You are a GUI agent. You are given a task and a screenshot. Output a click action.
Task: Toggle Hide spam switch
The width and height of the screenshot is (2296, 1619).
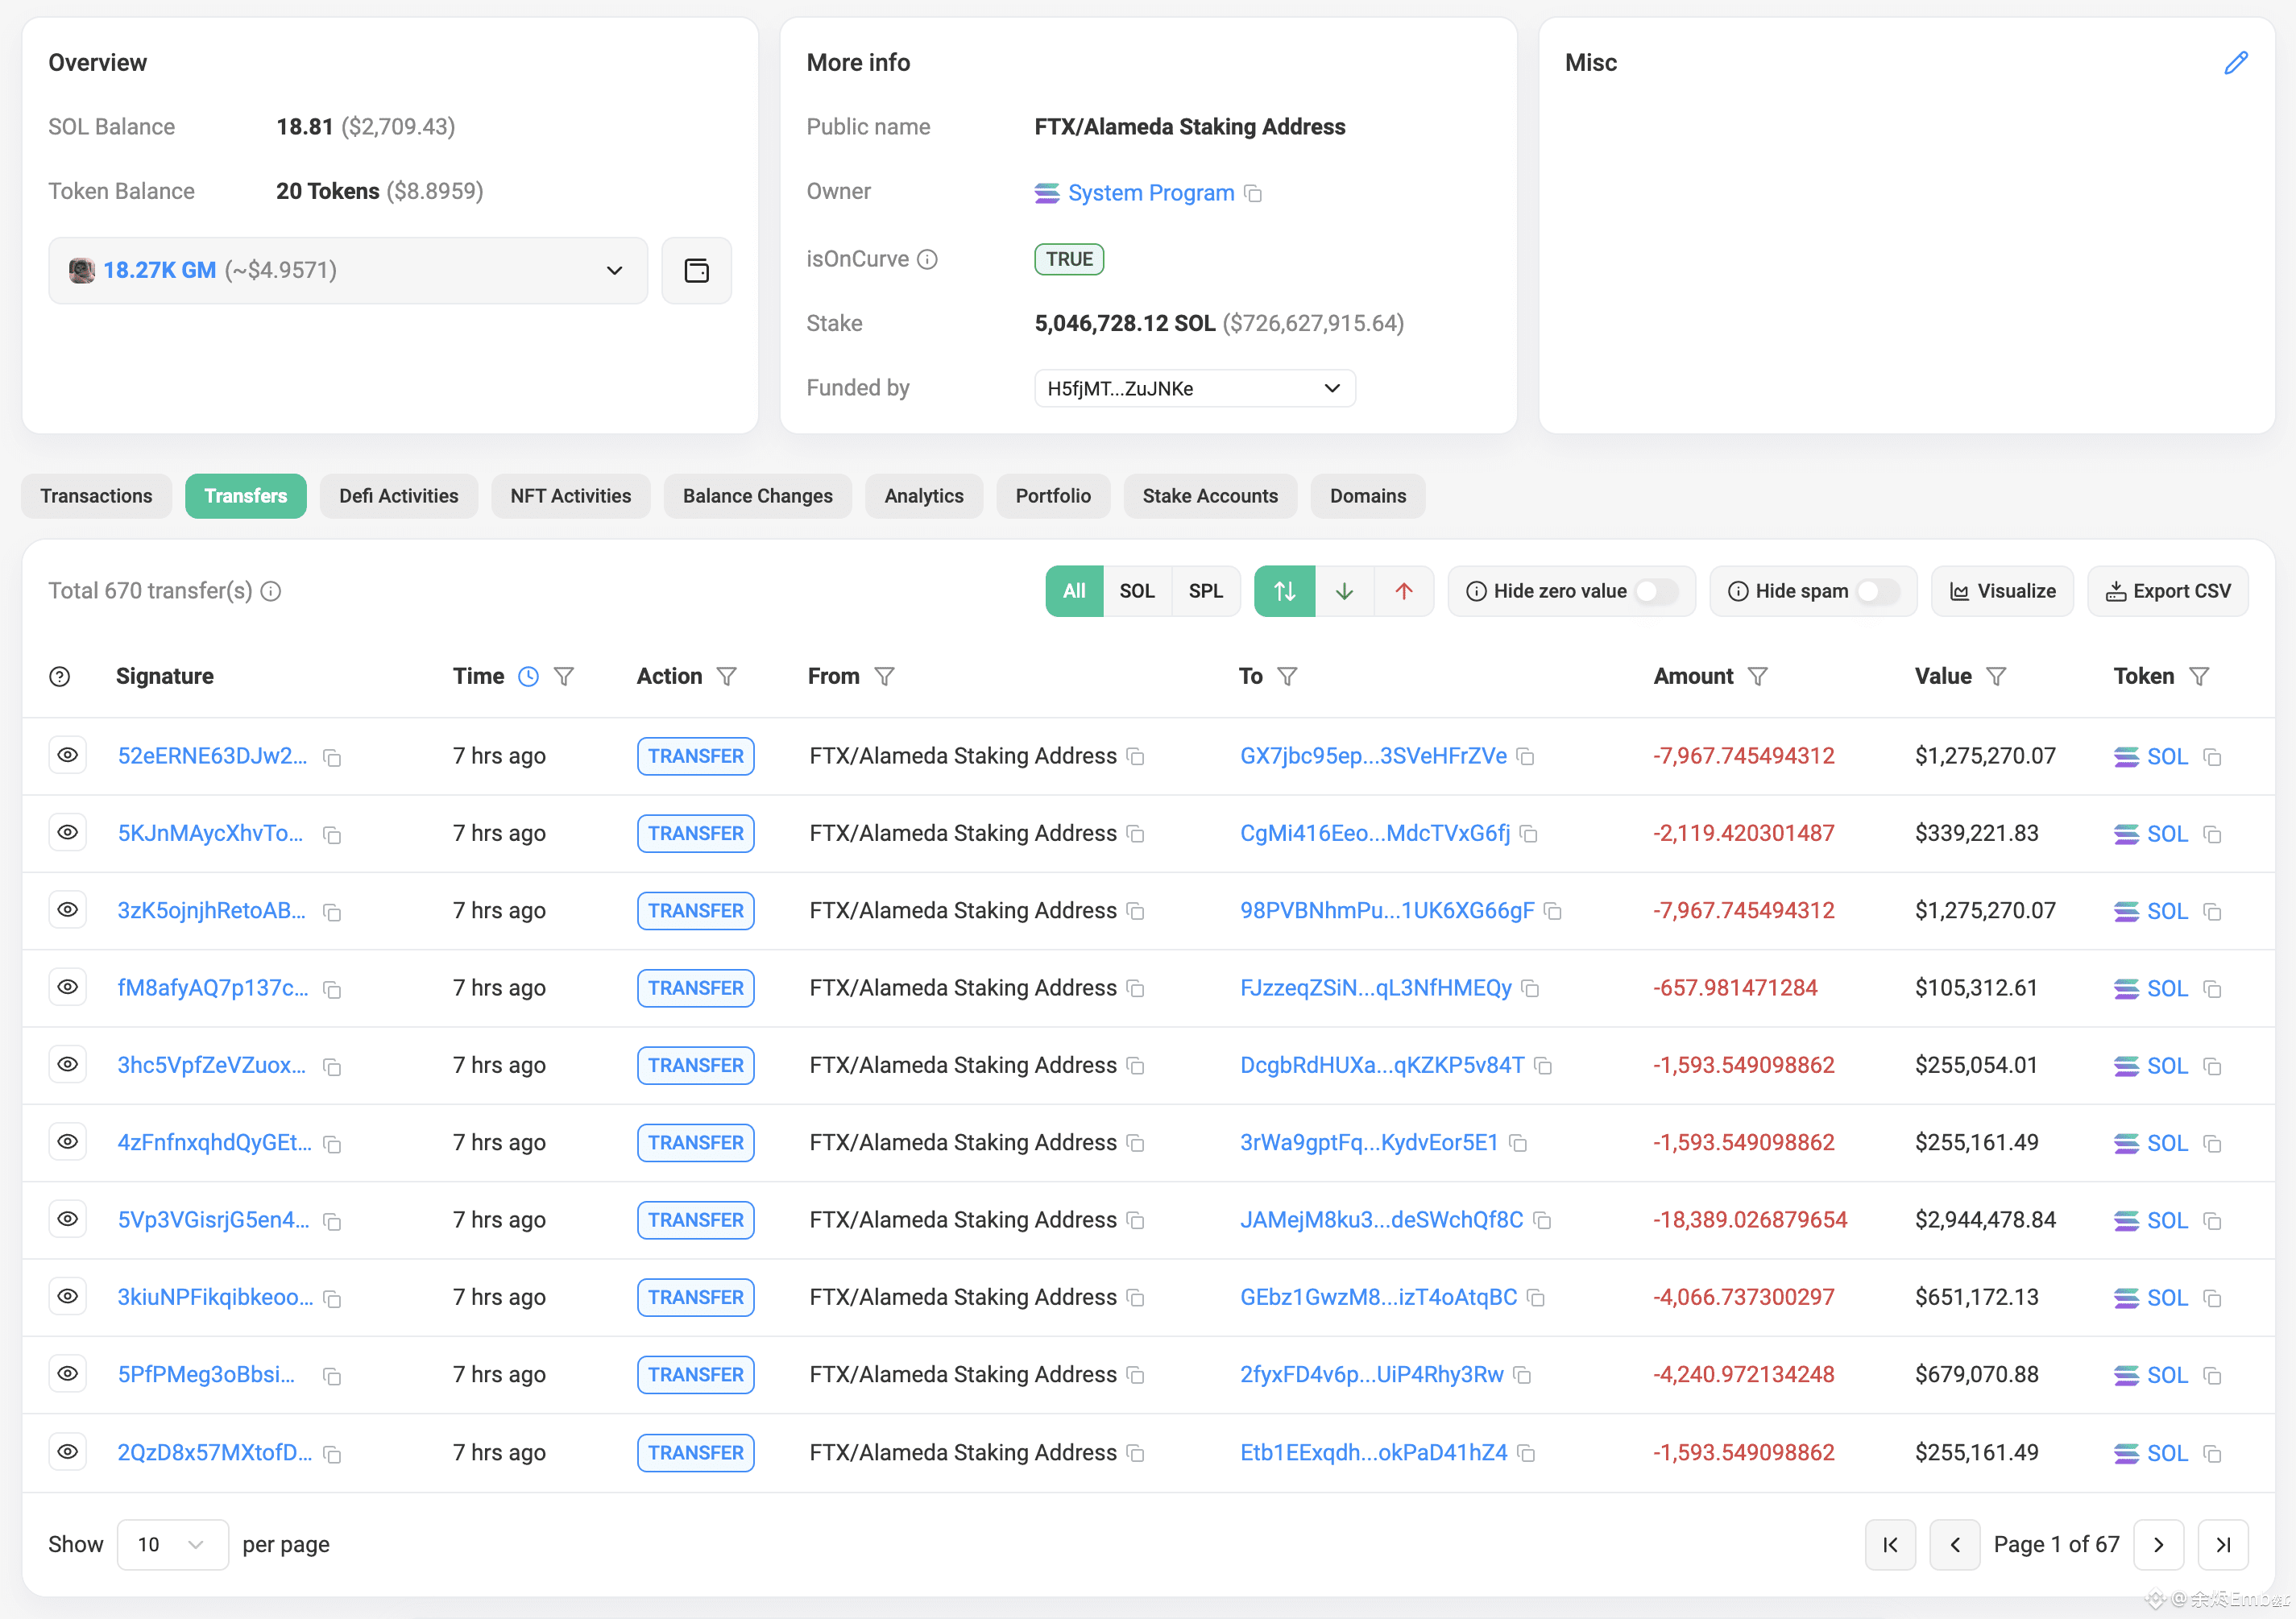click(x=1877, y=591)
